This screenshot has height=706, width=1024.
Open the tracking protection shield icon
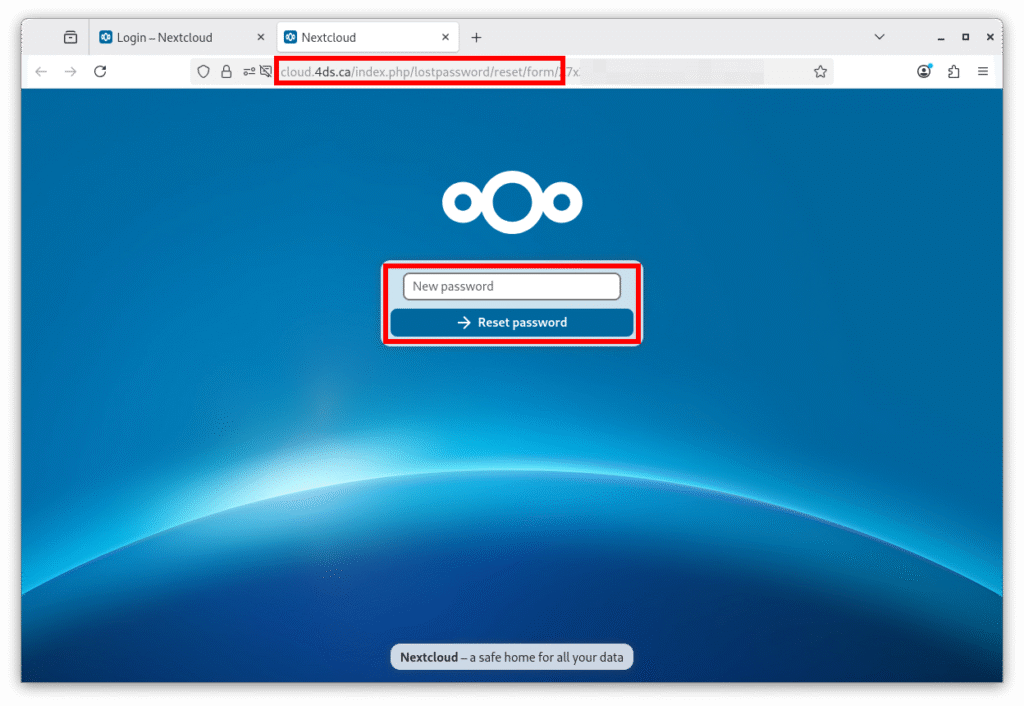point(203,72)
